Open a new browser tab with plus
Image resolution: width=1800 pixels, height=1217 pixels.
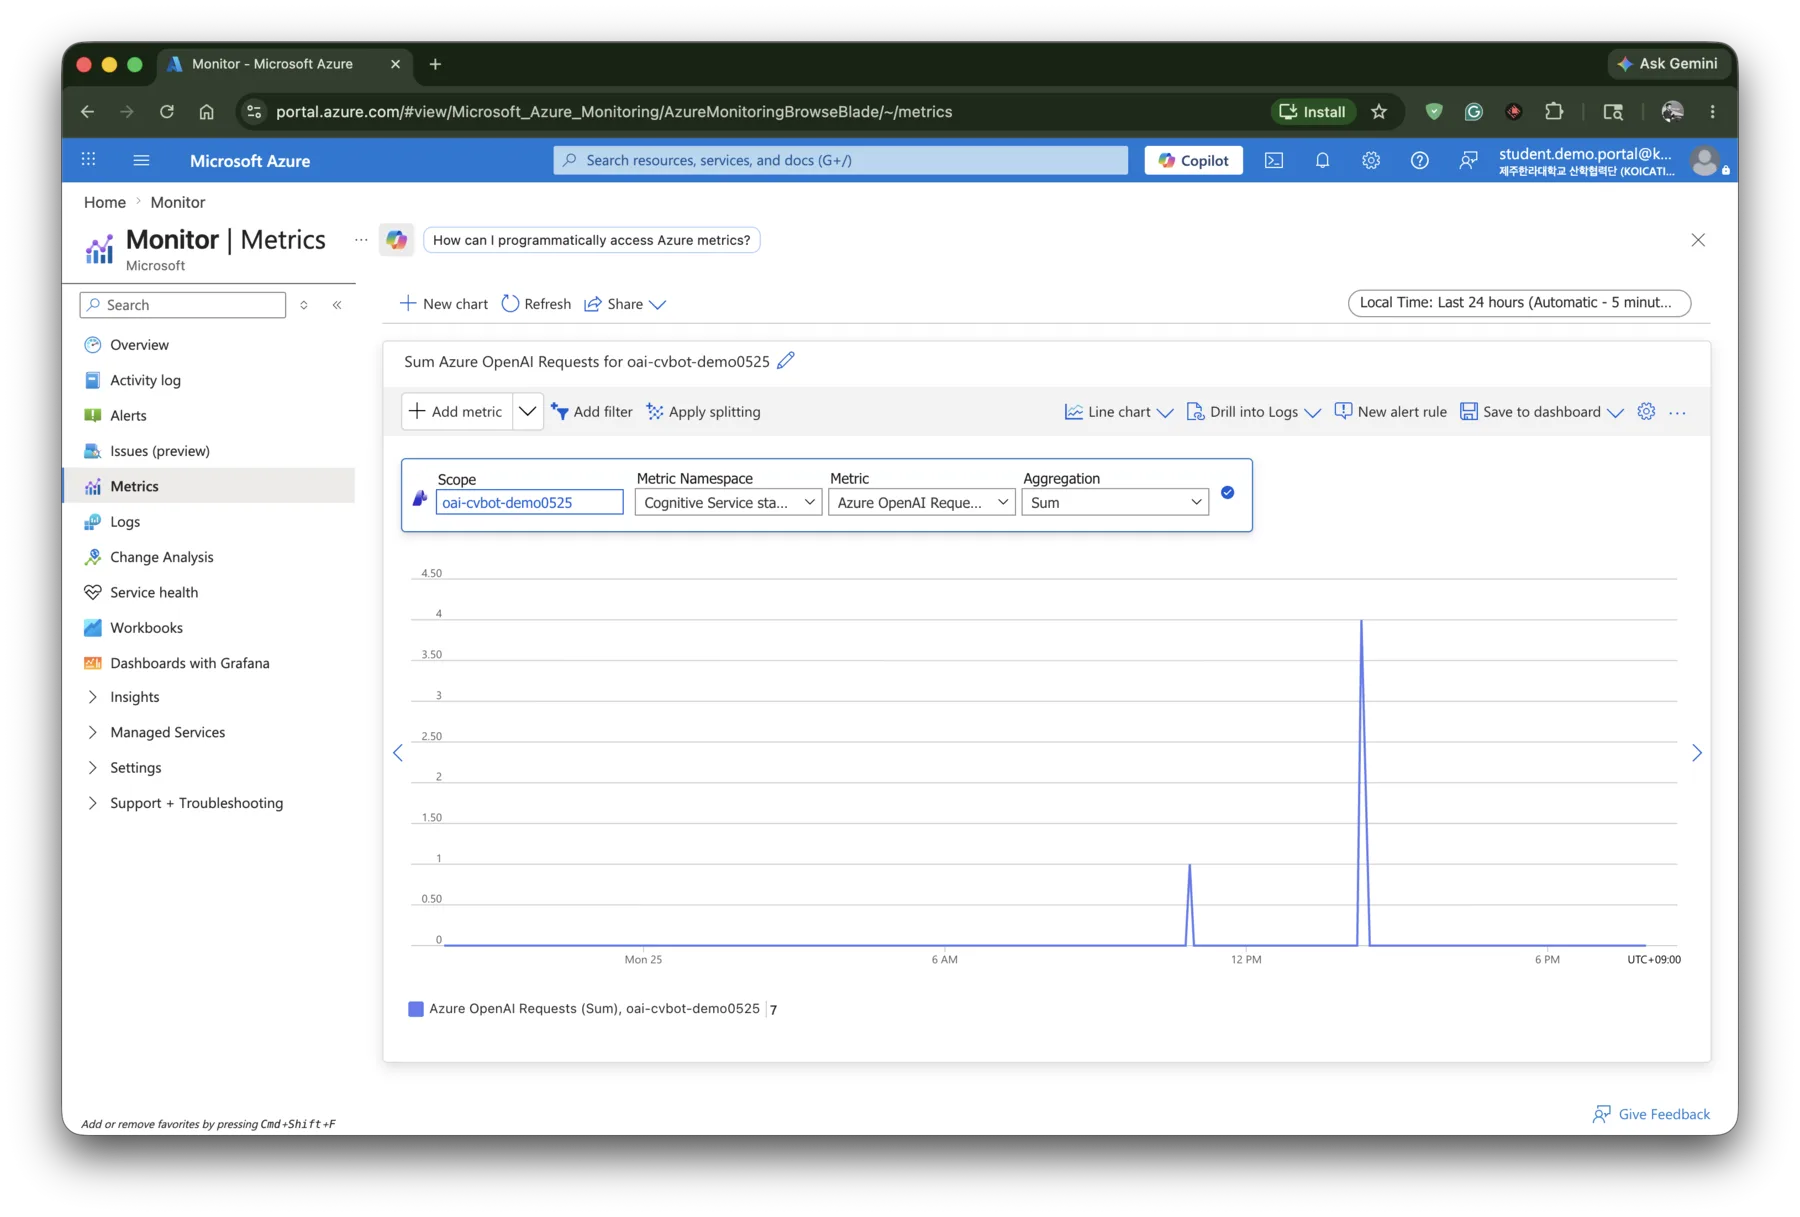[435, 64]
